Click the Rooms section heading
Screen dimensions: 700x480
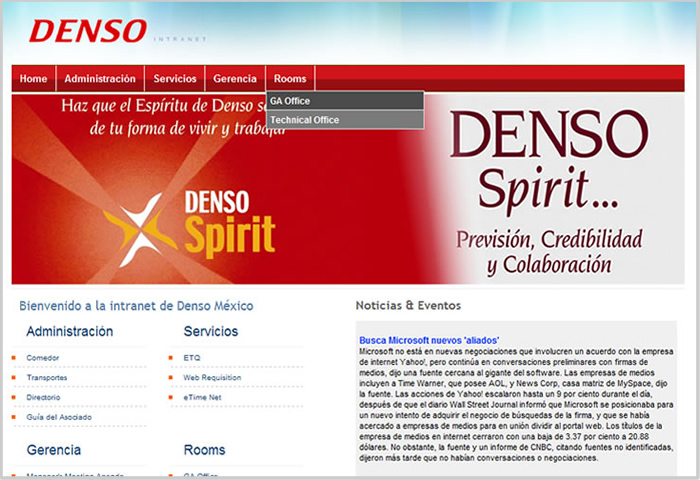click(204, 450)
